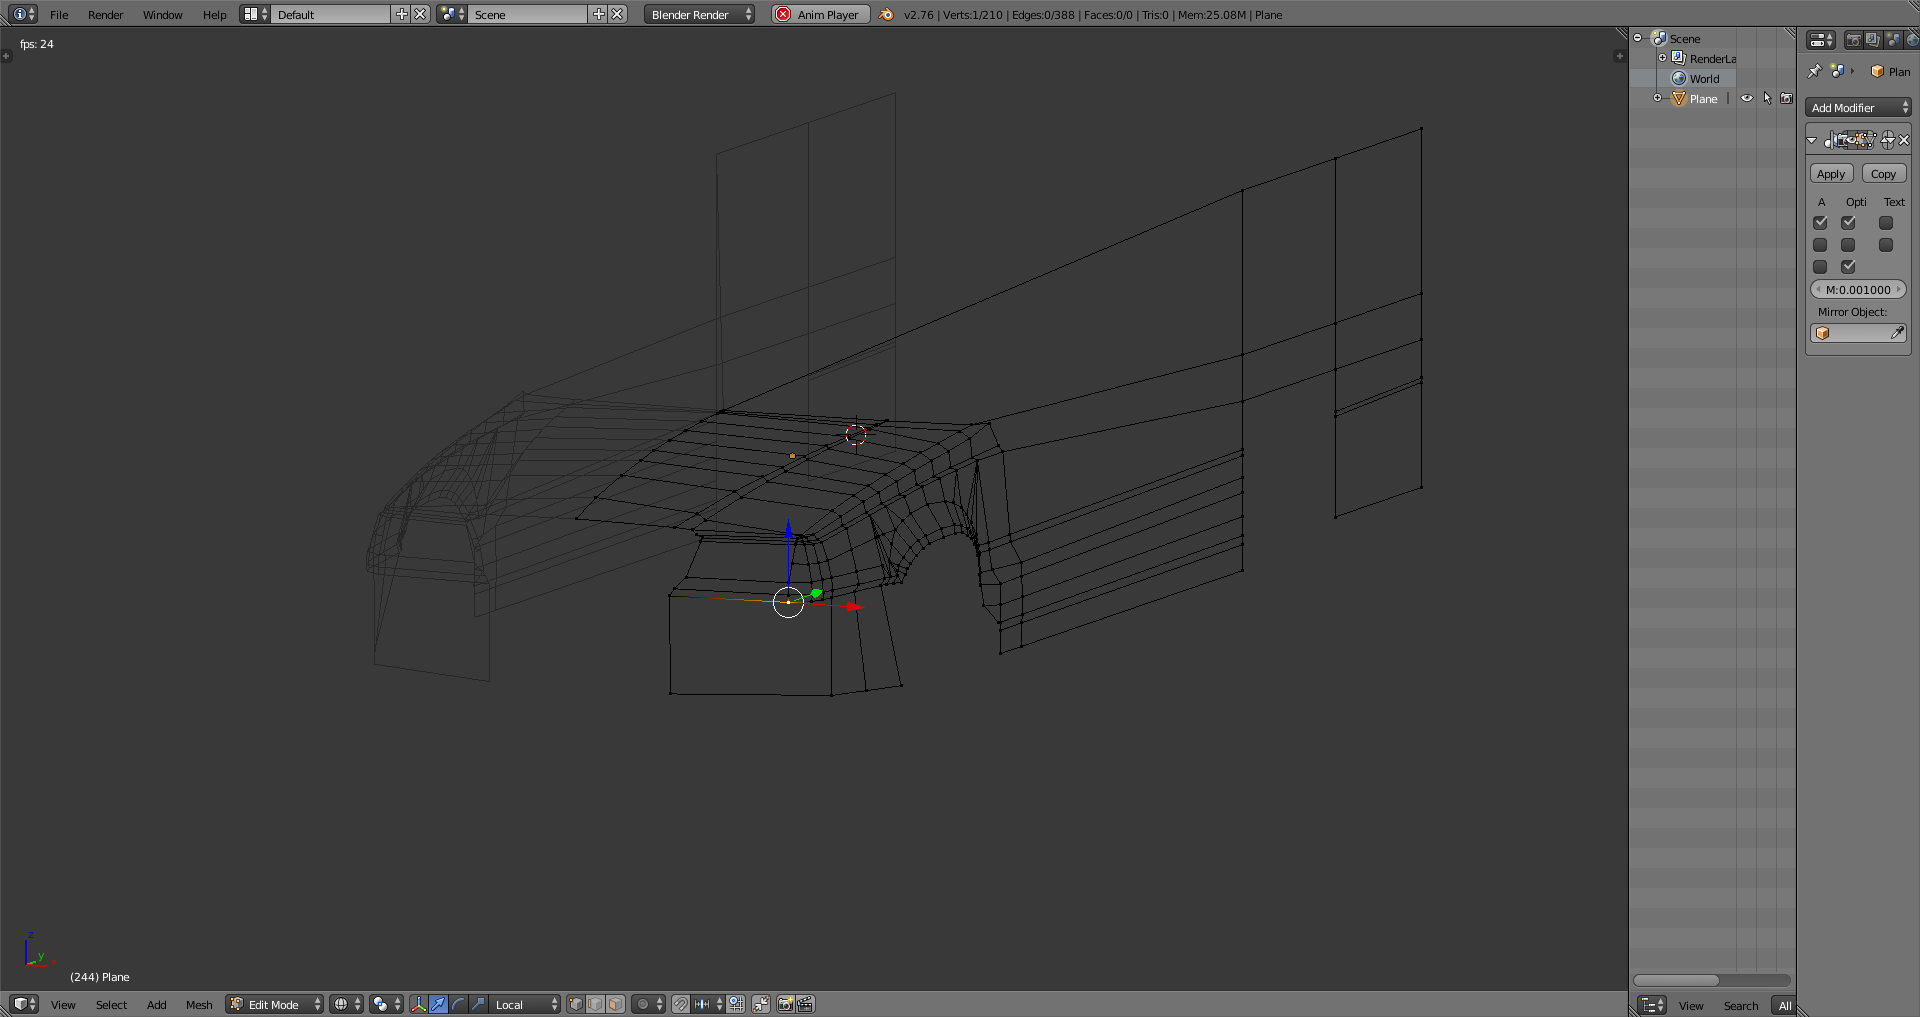The image size is (1920, 1017).
Task: Enable the translate manipulator arrow icon
Action: click(x=438, y=1004)
